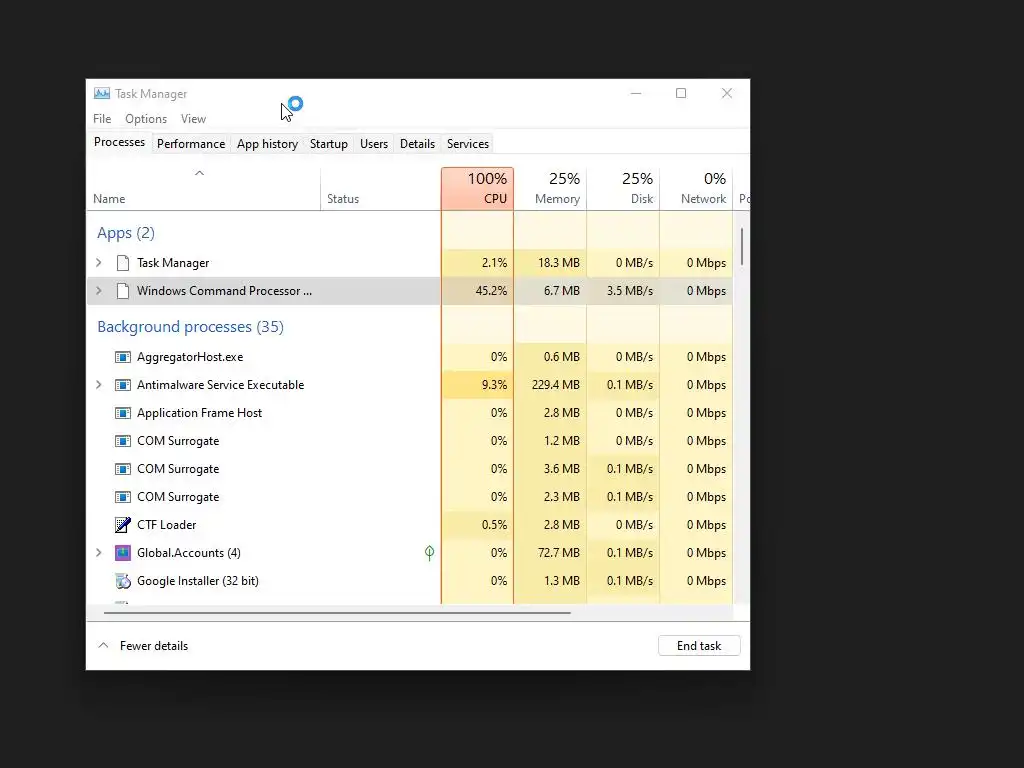Image resolution: width=1024 pixels, height=768 pixels.
Task: Expand the Task Manager app row
Action: pyautogui.click(x=99, y=263)
